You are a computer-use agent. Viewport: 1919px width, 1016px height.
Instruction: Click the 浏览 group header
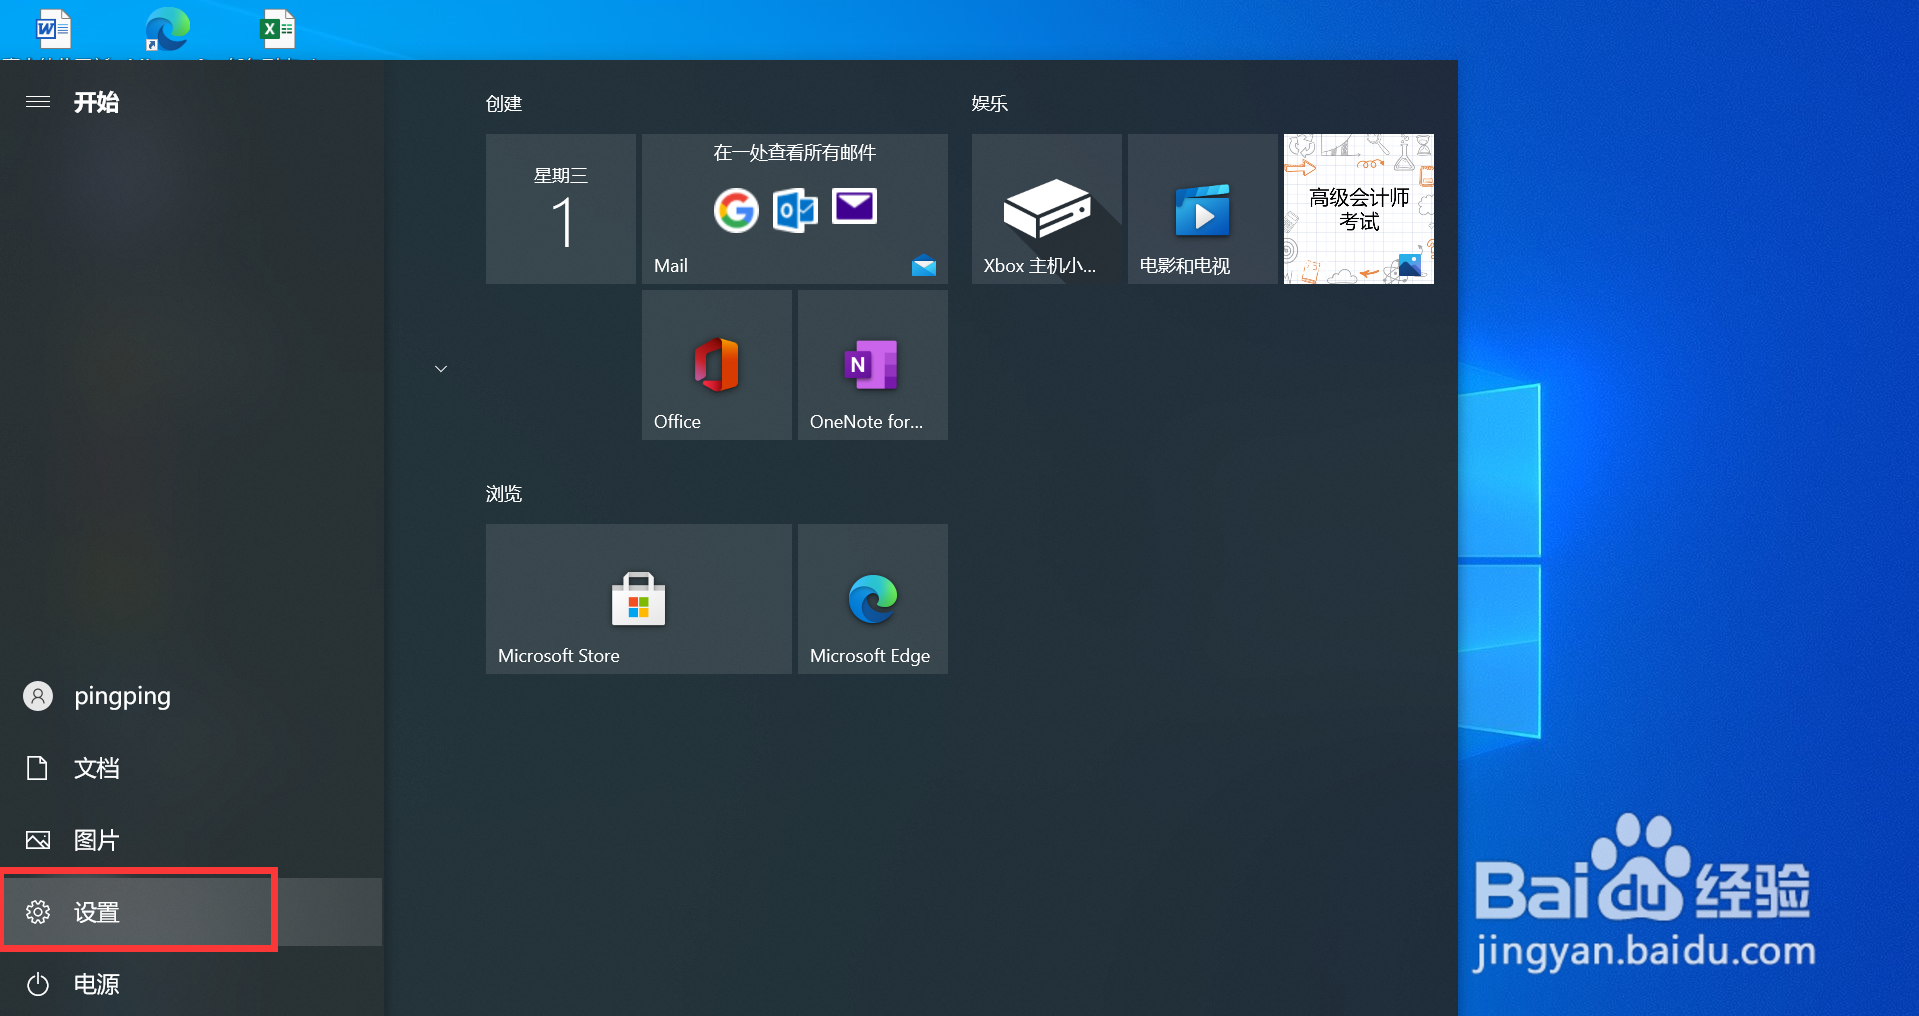click(504, 494)
